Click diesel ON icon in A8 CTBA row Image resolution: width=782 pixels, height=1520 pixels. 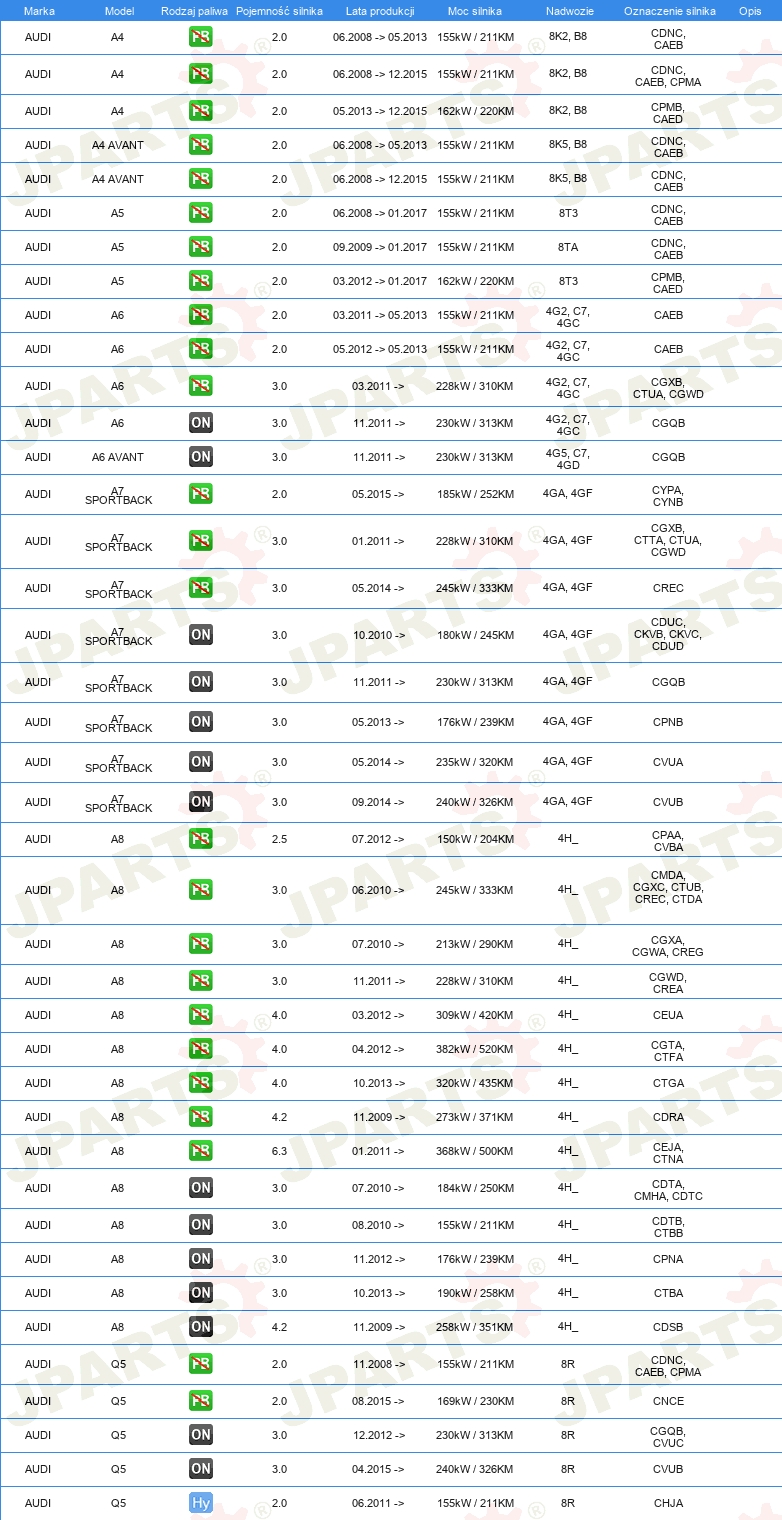pyautogui.click(x=201, y=1293)
